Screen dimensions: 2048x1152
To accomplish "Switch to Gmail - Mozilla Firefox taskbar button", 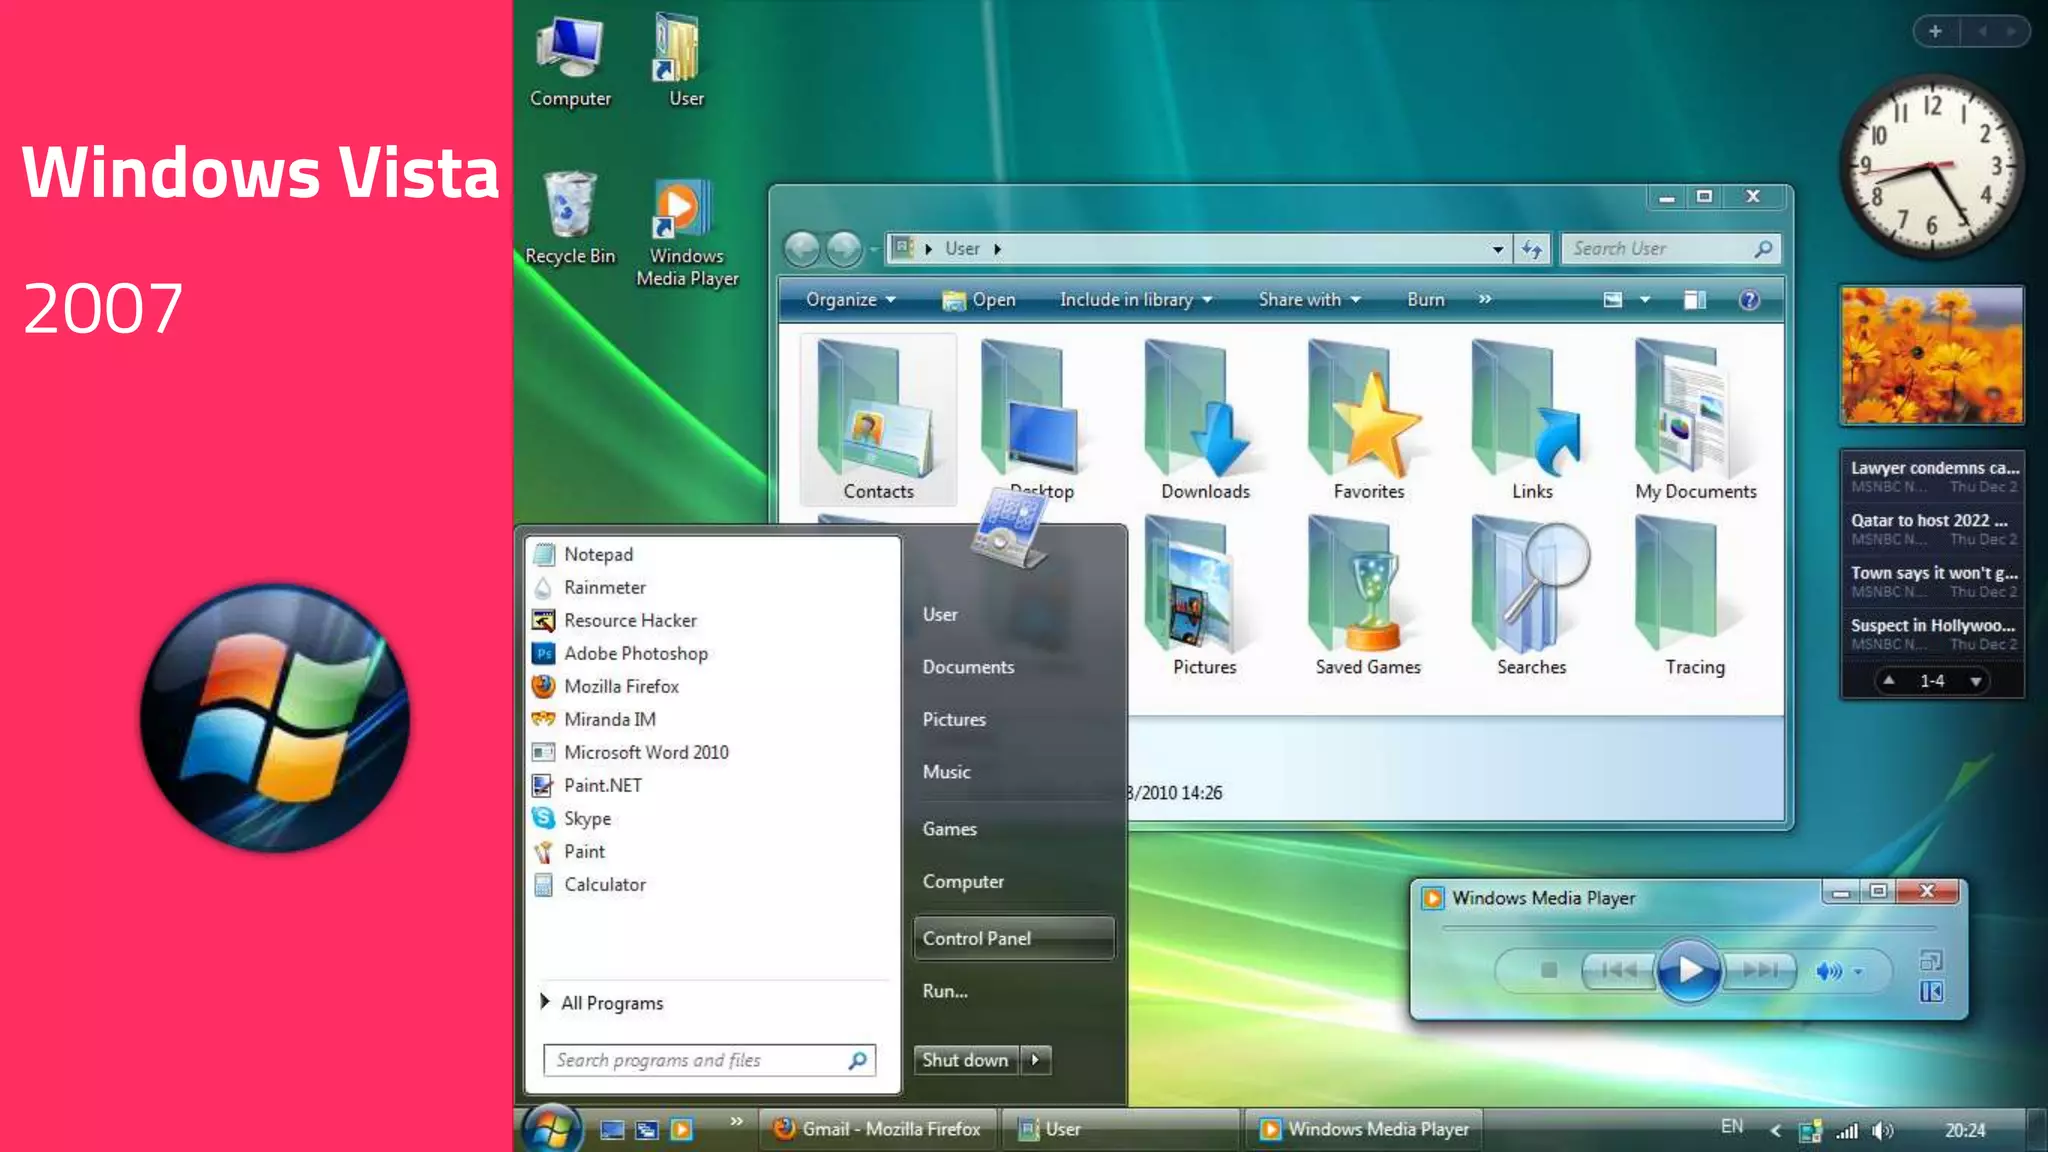I will click(878, 1130).
